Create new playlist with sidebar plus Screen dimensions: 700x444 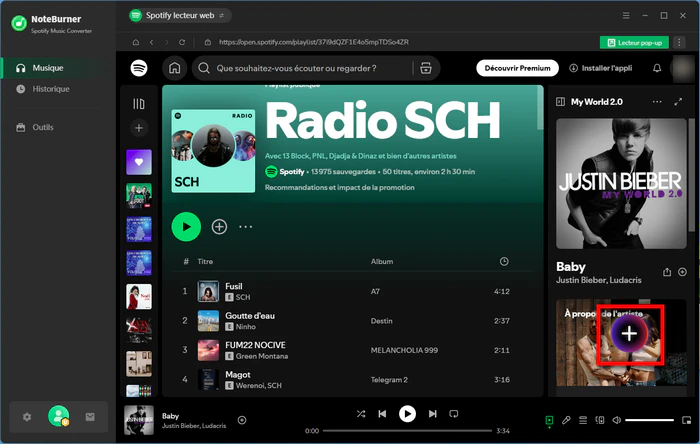139,128
